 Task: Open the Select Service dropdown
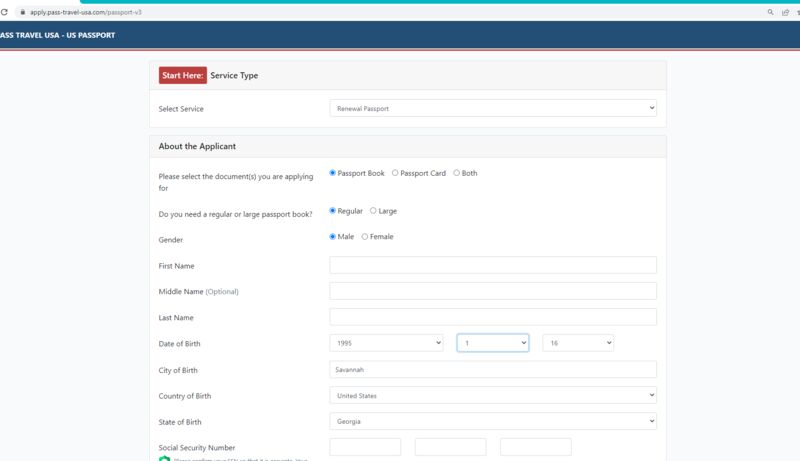[x=493, y=108]
